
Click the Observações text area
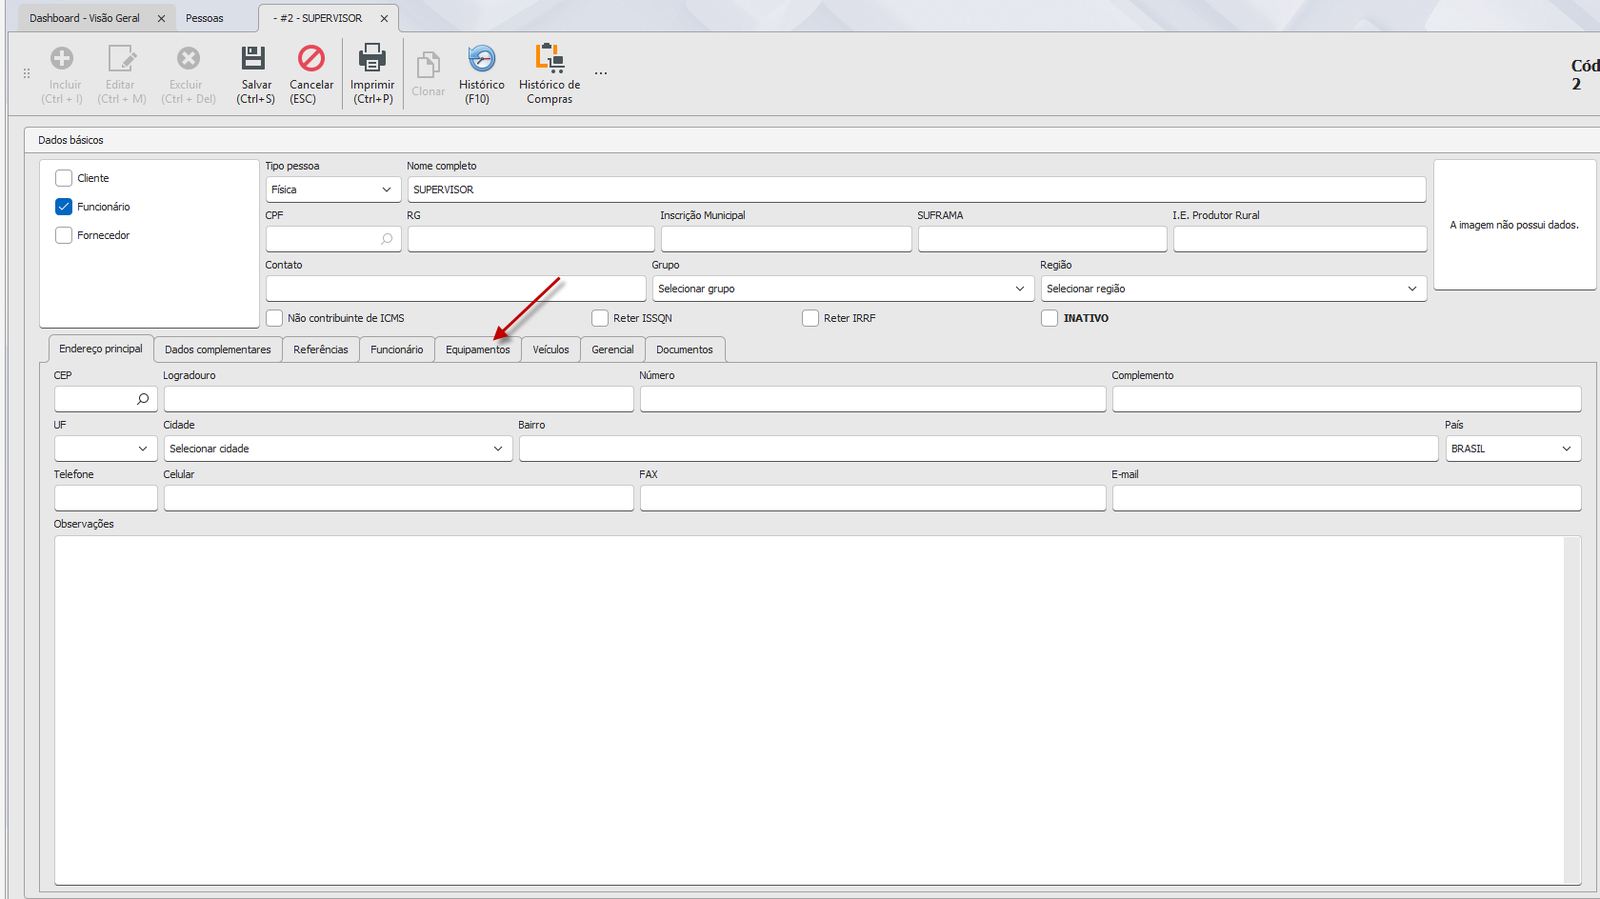(x=818, y=710)
